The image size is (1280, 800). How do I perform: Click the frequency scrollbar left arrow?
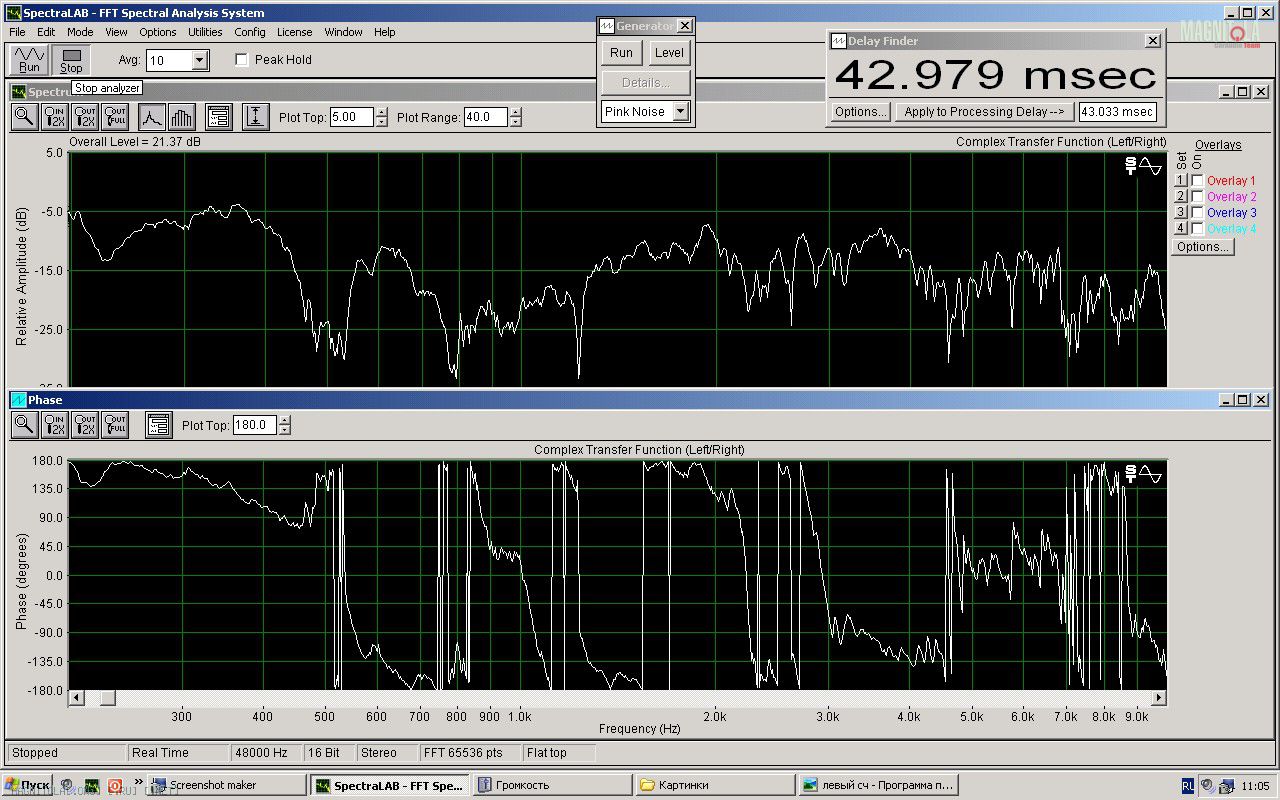click(x=76, y=697)
